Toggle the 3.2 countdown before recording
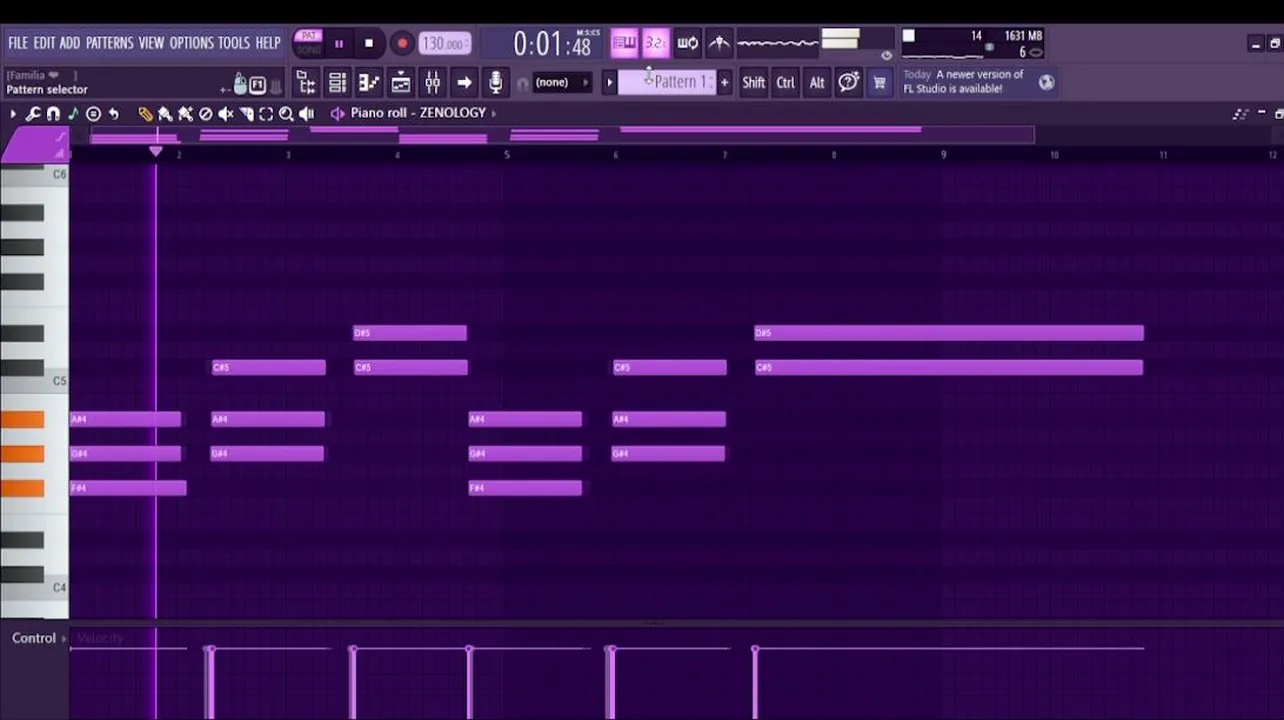Screen dimensions: 1284x720 656,43
